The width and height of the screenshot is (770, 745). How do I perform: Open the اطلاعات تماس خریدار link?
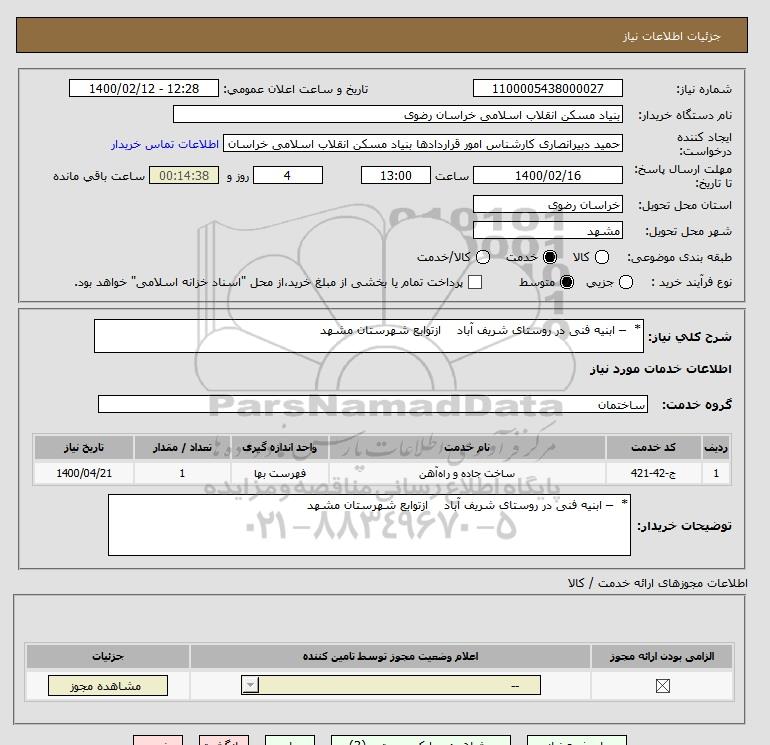click(165, 144)
